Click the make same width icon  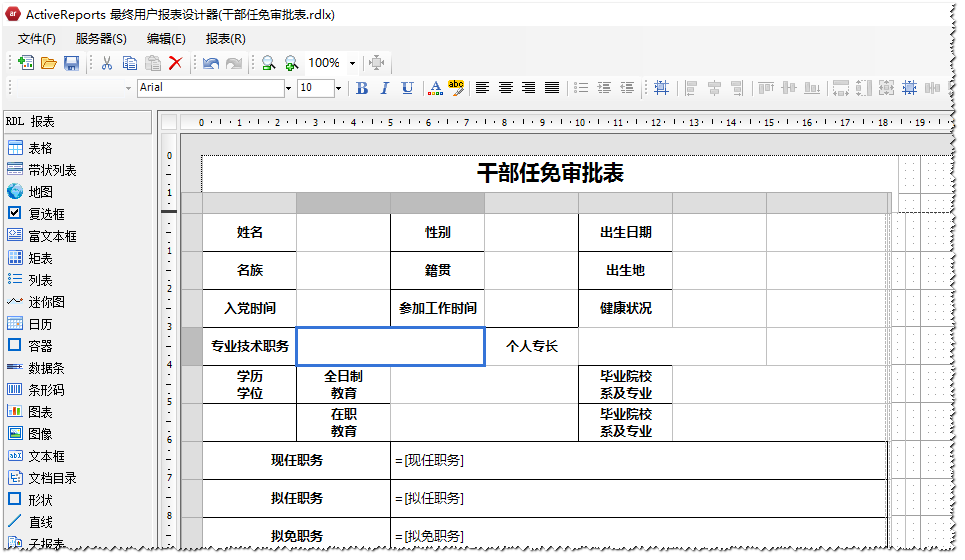pyautogui.click(x=841, y=89)
